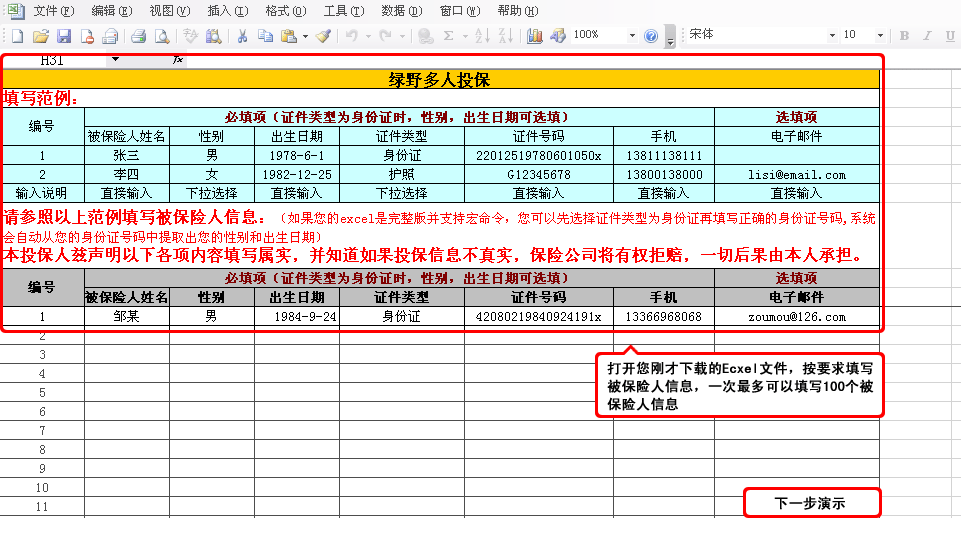Click the 下一步演示 button
Viewport: 961px width, 544px height.
pos(811,503)
